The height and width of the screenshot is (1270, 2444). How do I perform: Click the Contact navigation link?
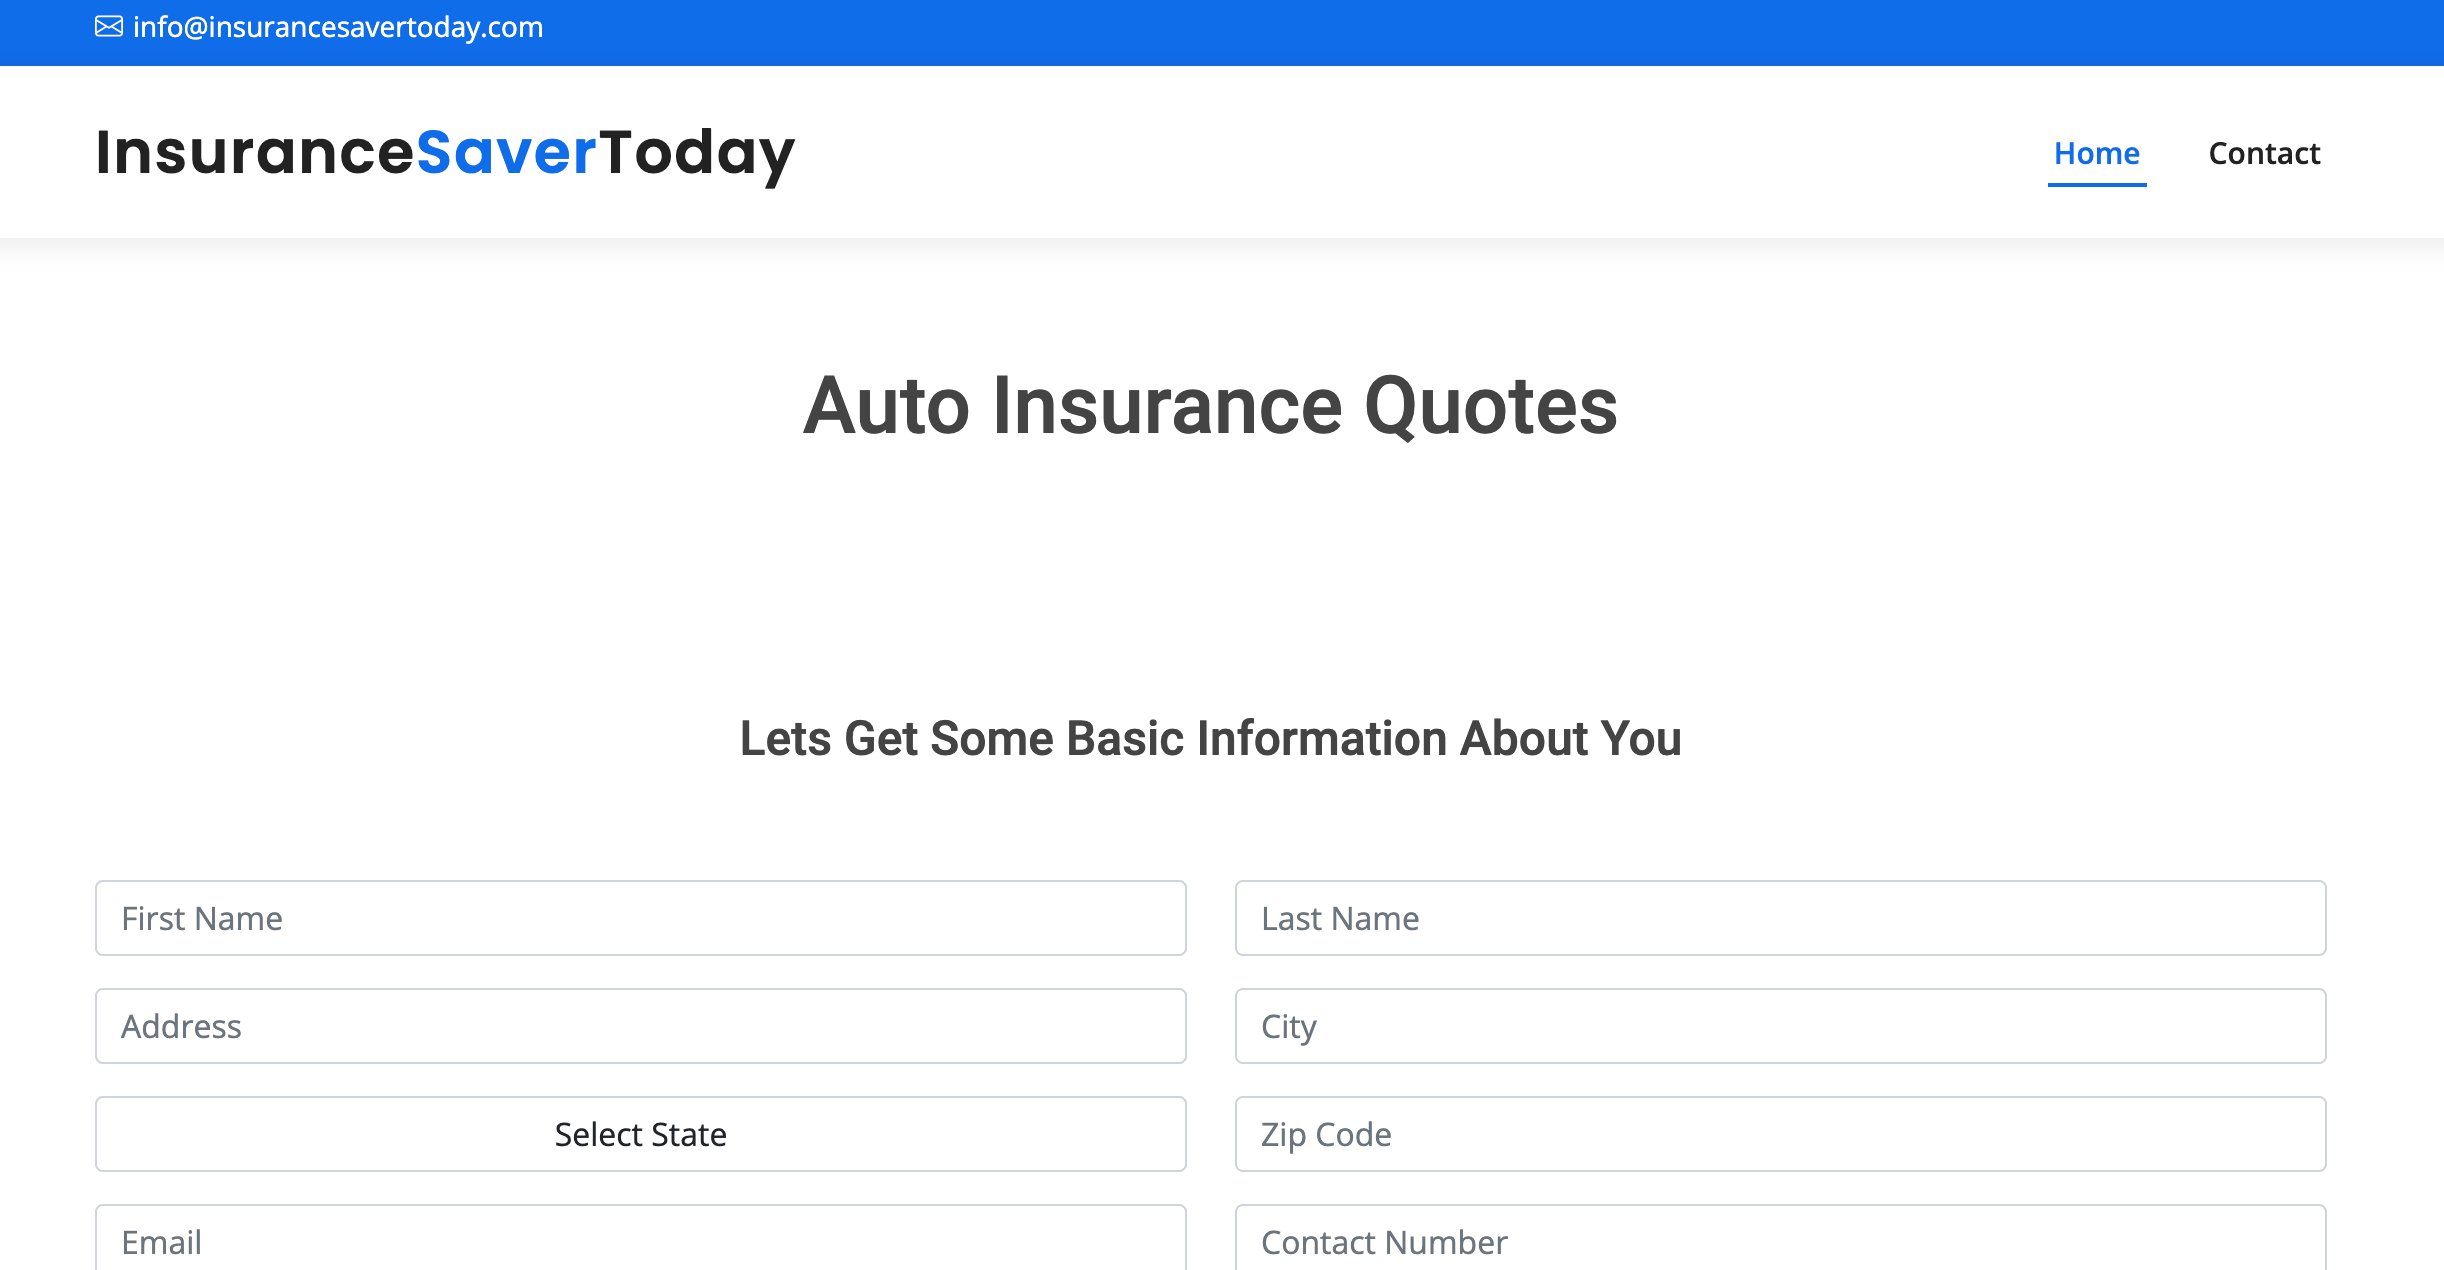coord(2266,152)
